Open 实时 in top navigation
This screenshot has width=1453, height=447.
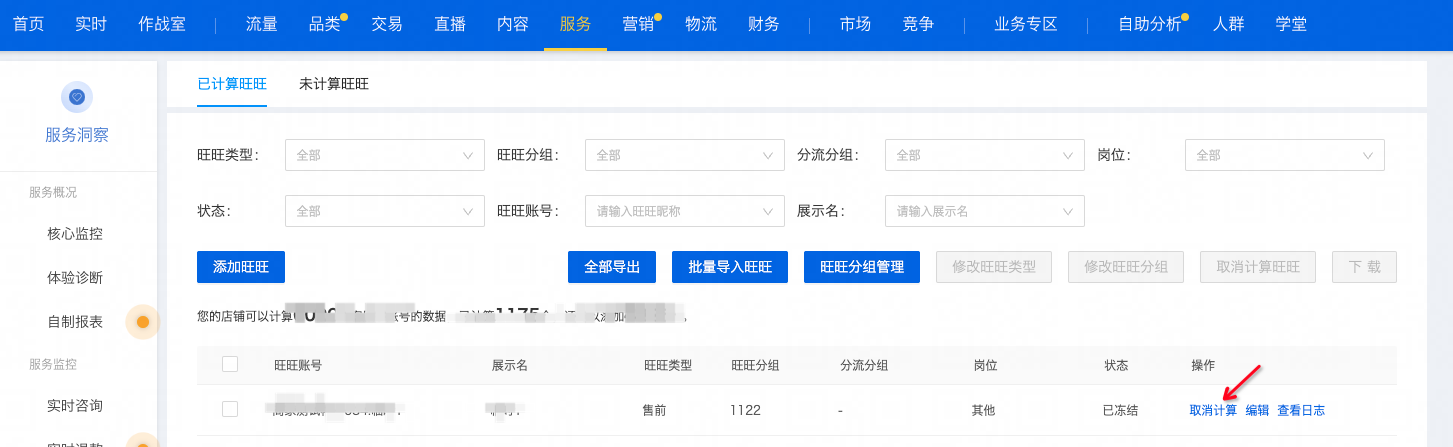(91, 24)
